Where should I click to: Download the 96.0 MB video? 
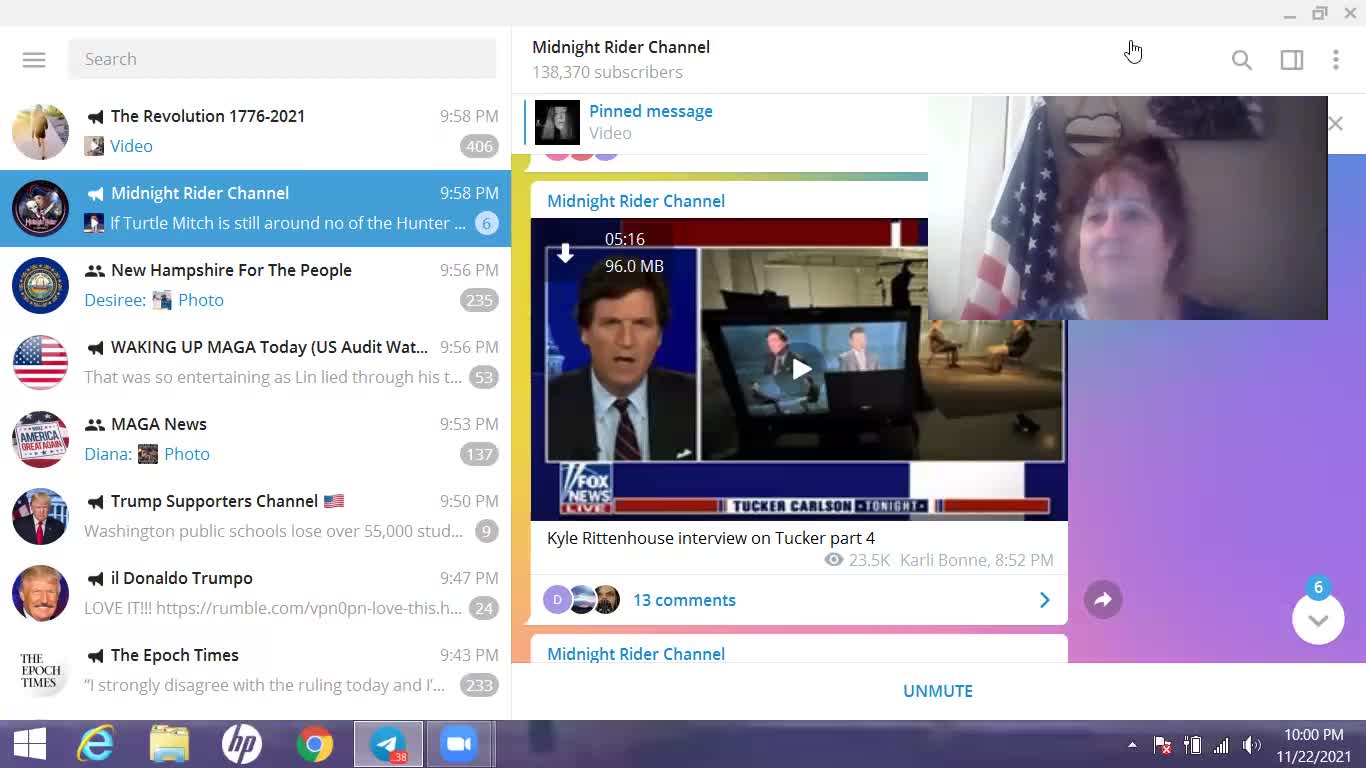565,253
